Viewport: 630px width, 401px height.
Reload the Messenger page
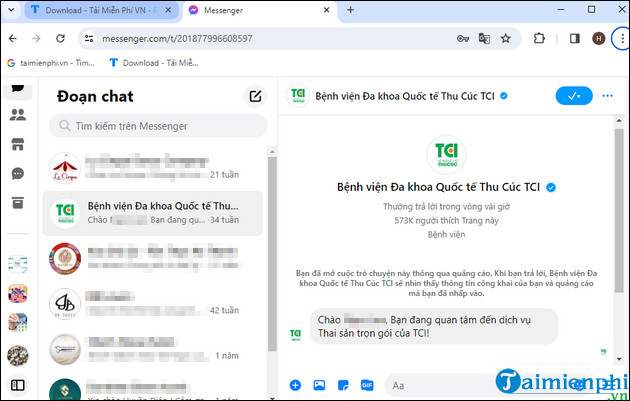(60, 39)
